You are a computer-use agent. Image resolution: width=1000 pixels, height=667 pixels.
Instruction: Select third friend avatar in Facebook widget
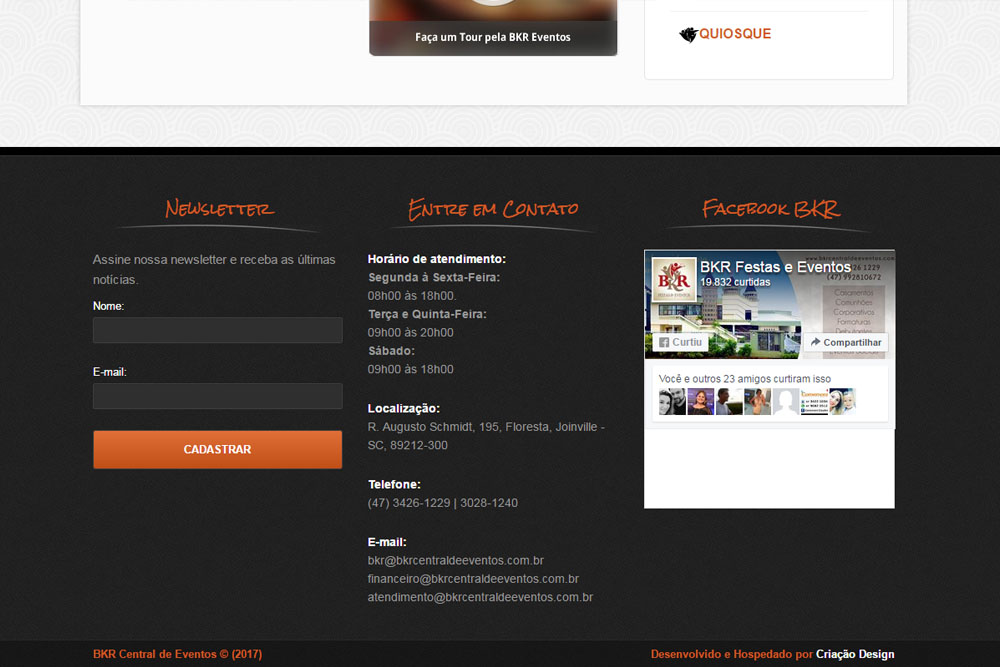(x=729, y=402)
